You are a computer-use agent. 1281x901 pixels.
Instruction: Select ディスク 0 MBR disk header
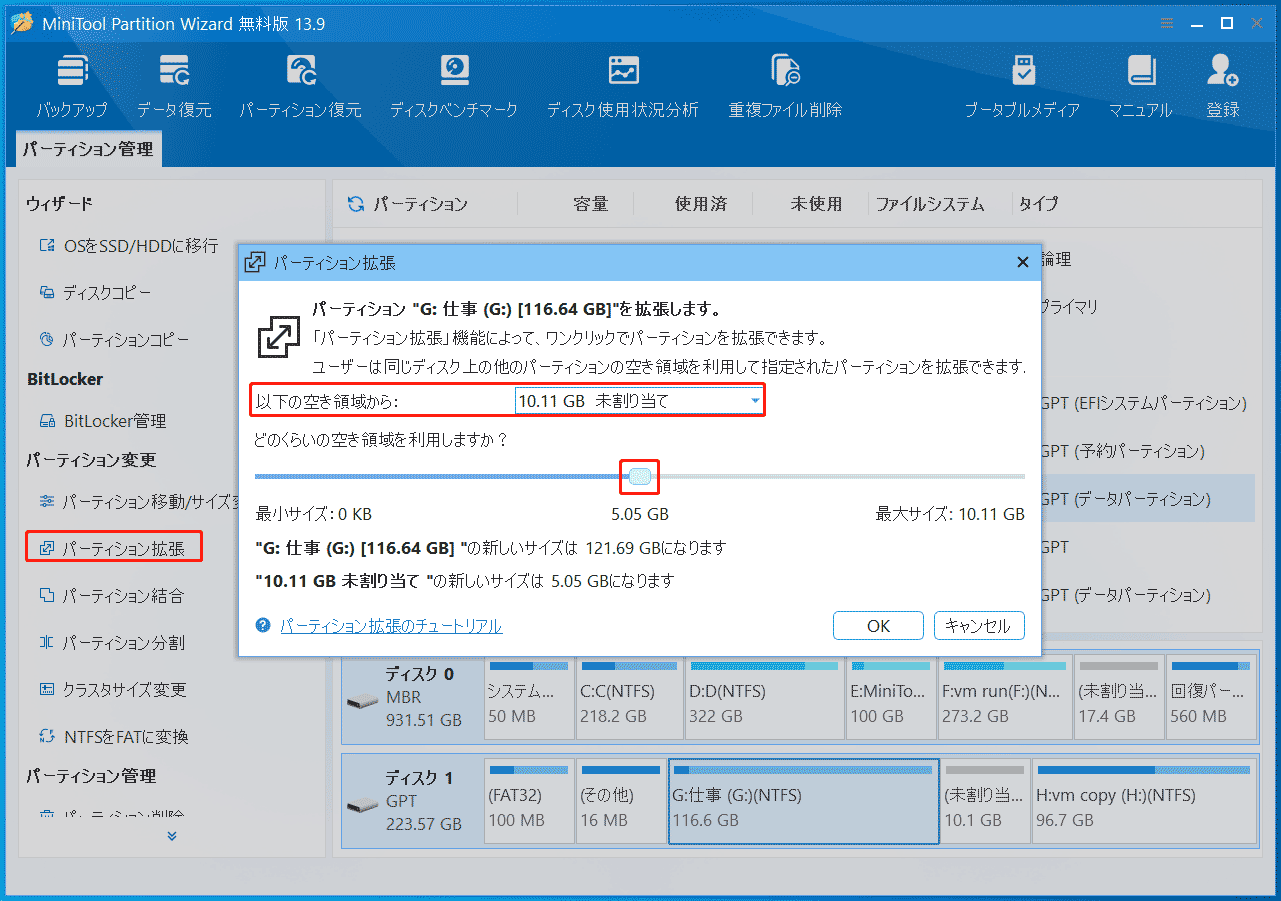point(411,697)
